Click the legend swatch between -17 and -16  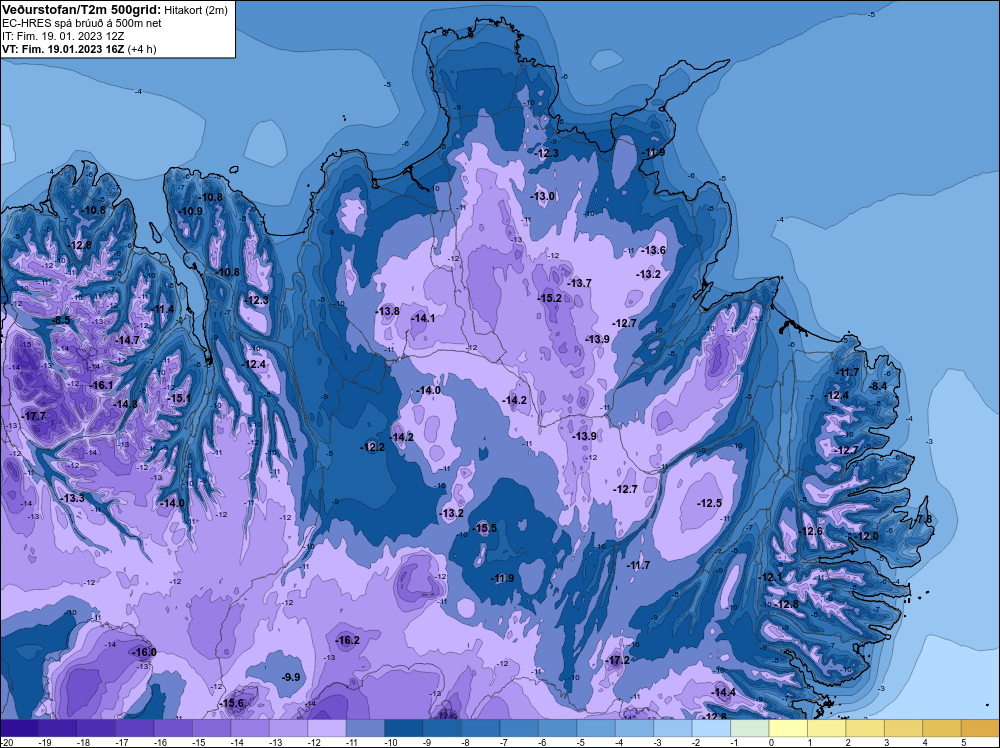pos(135,728)
